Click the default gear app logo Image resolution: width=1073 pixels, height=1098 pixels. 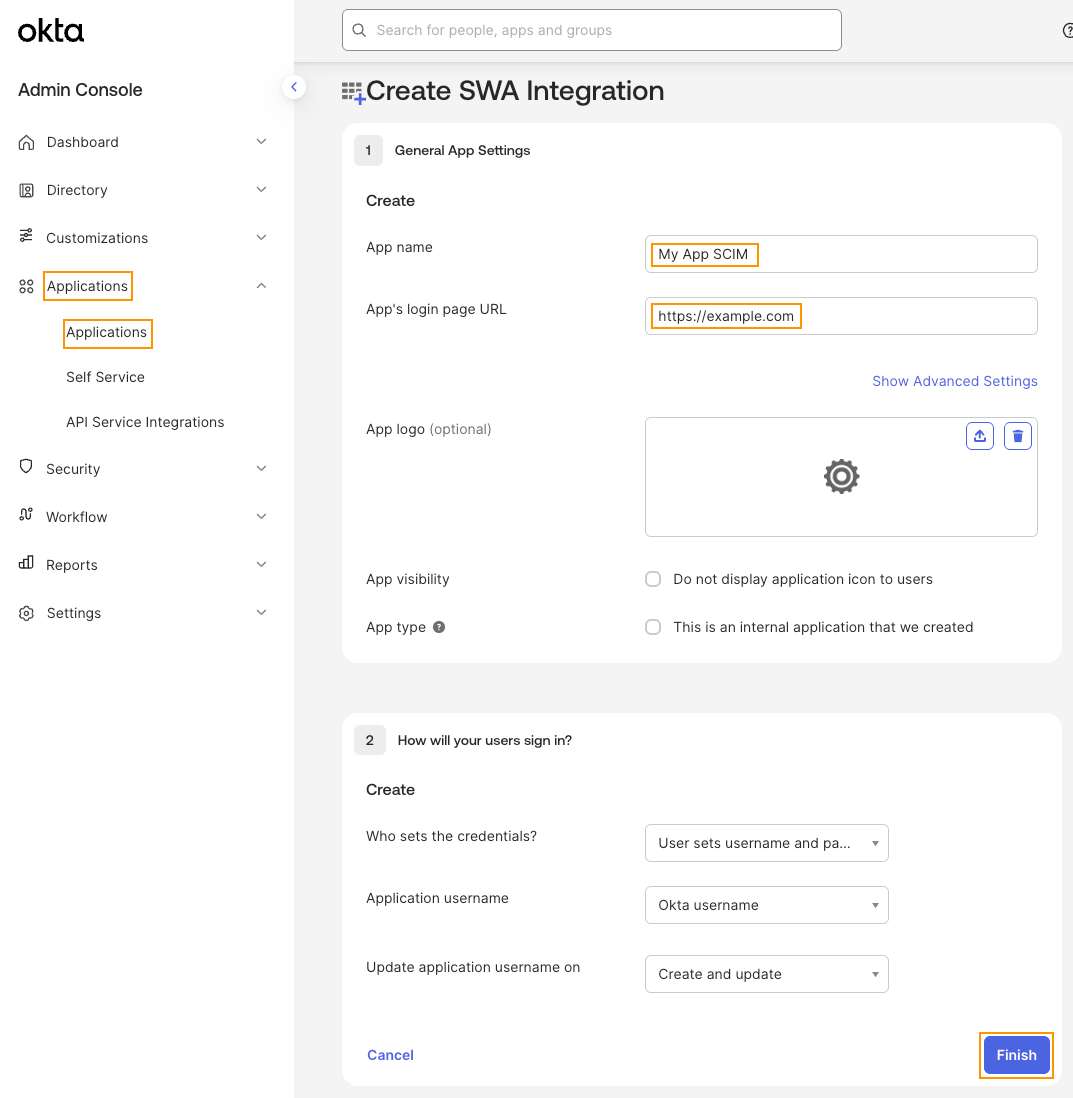pyautogui.click(x=841, y=477)
